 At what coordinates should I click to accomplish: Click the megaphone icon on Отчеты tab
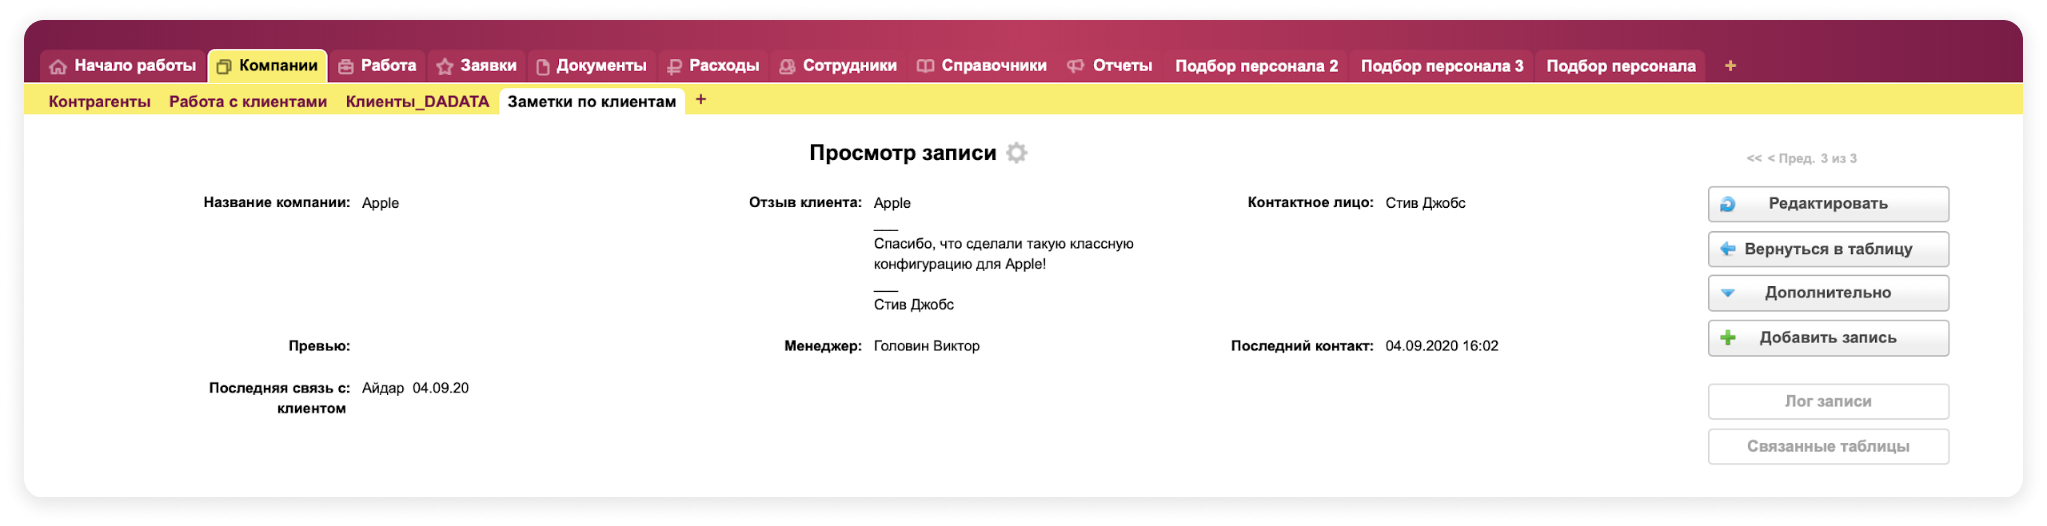pos(1076,67)
